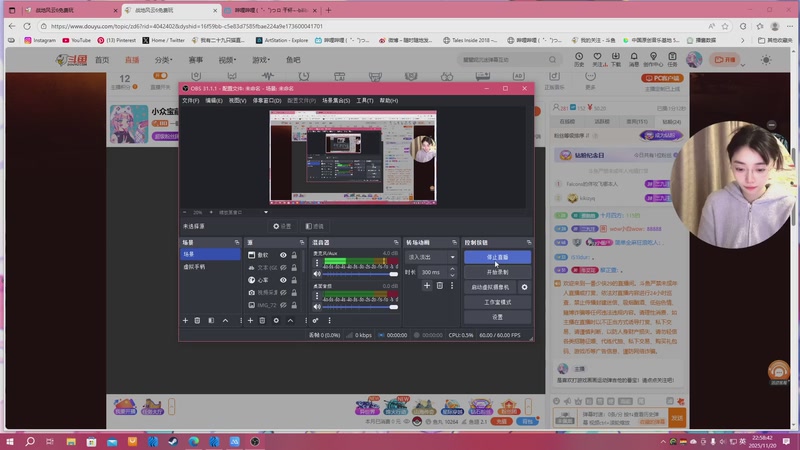Image resolution: width=800 pixels, height=450 pixels.
Task: Start the virtual camera button in OBS
Action: pos(490,287)
